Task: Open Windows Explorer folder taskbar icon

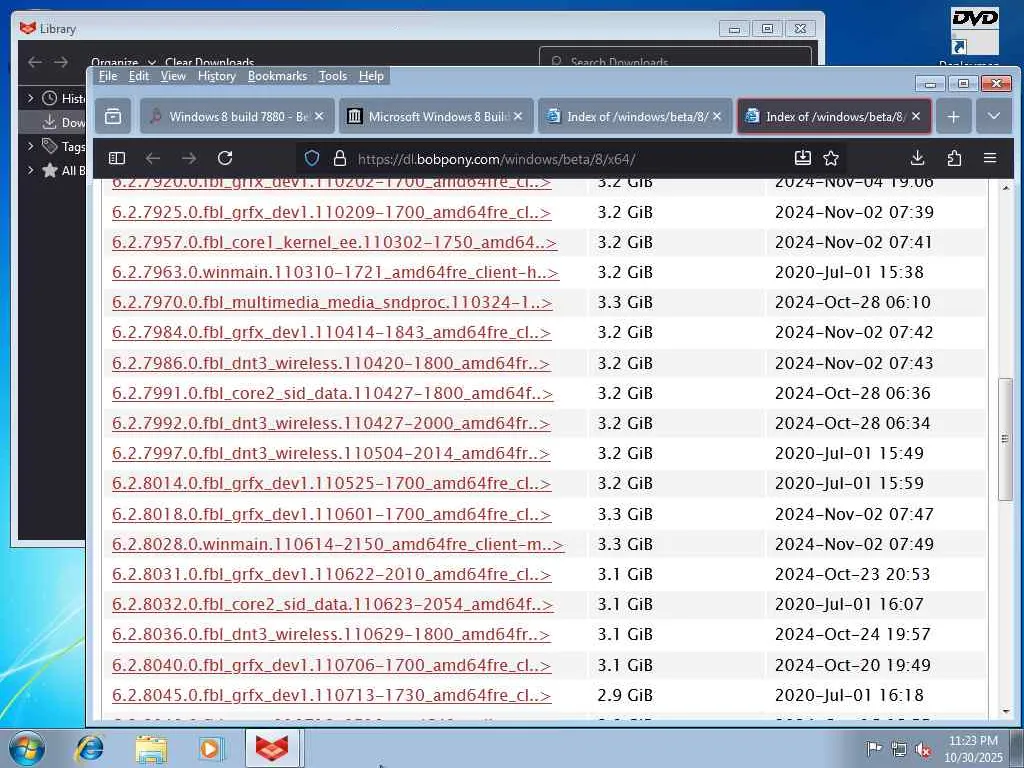Action: [x=151, y=748]
